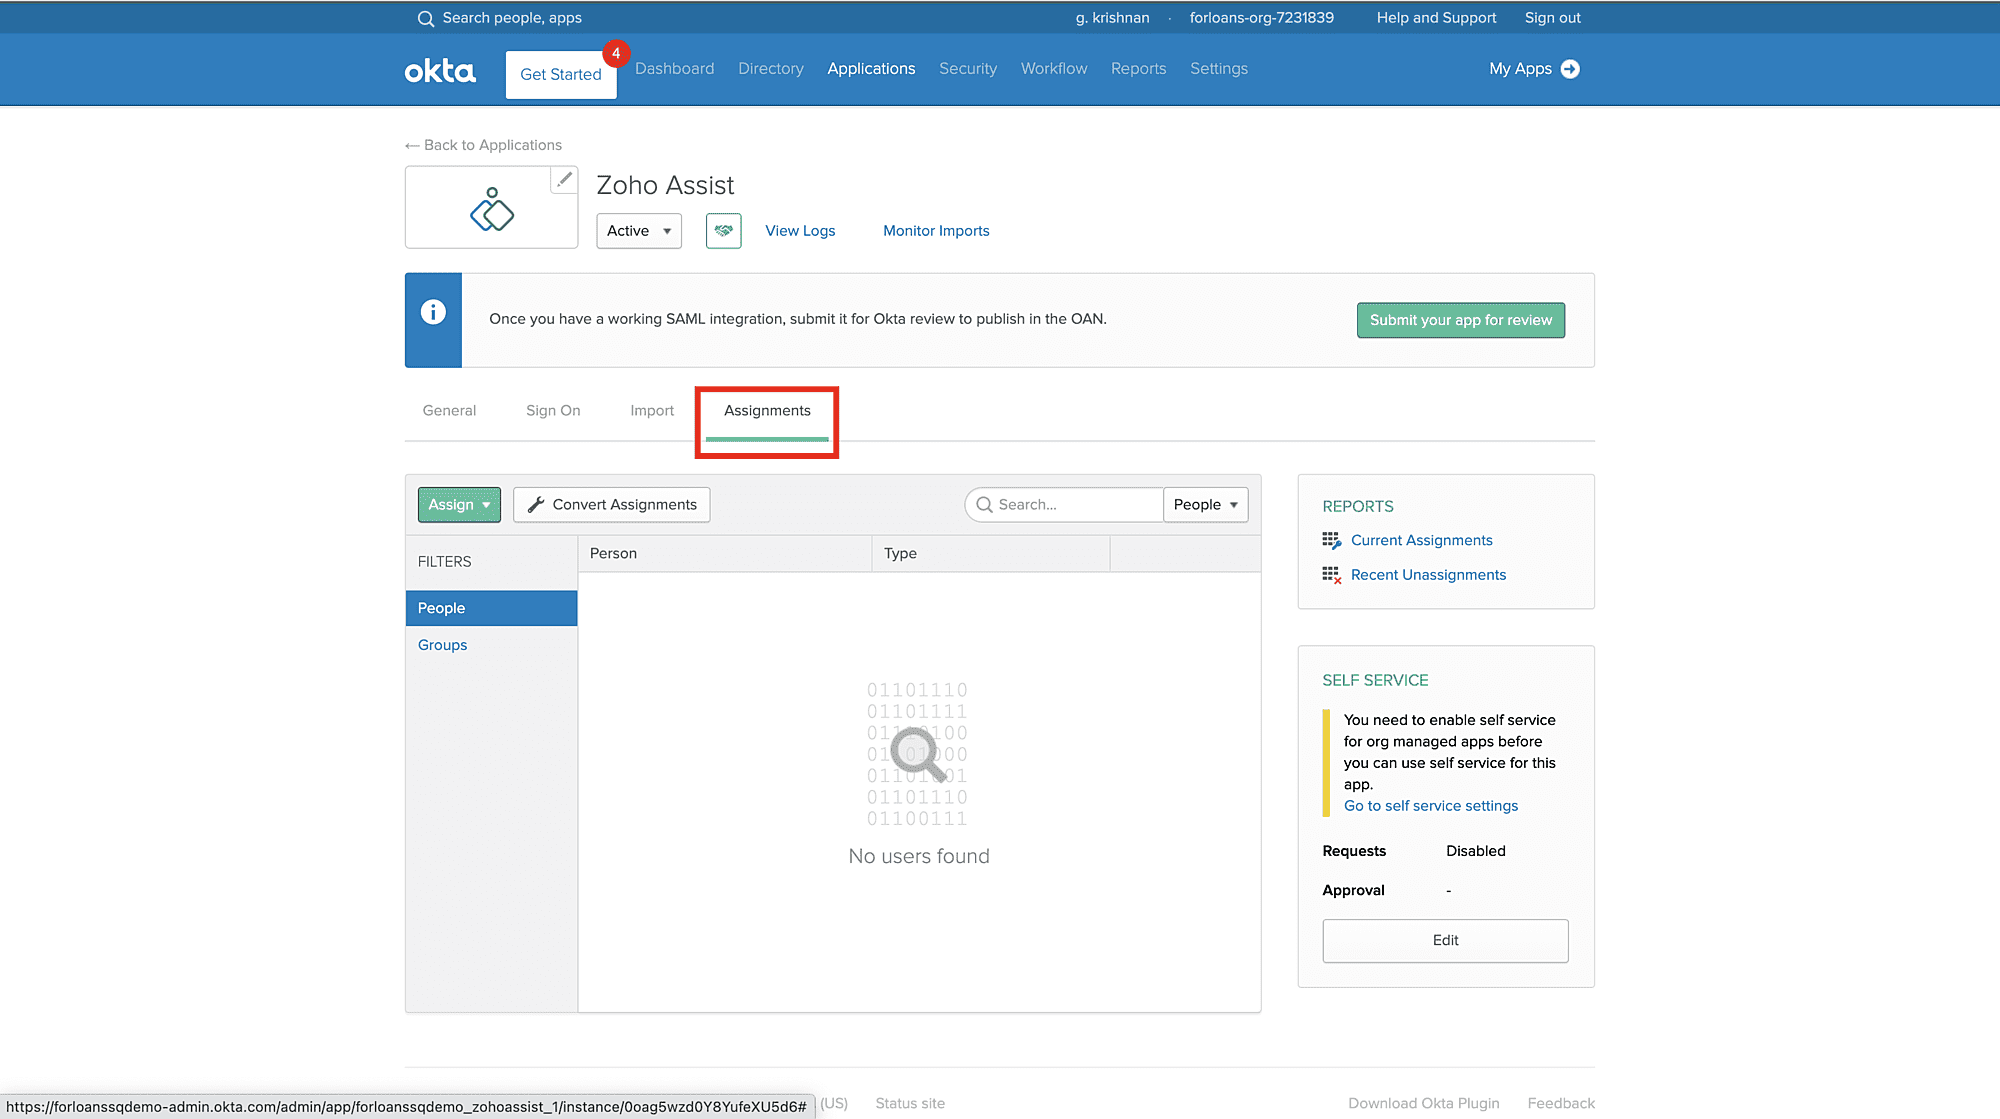Click the Current Assignments report icon
This screenshot has width=2000, height=1119.
pos(1331,541)
